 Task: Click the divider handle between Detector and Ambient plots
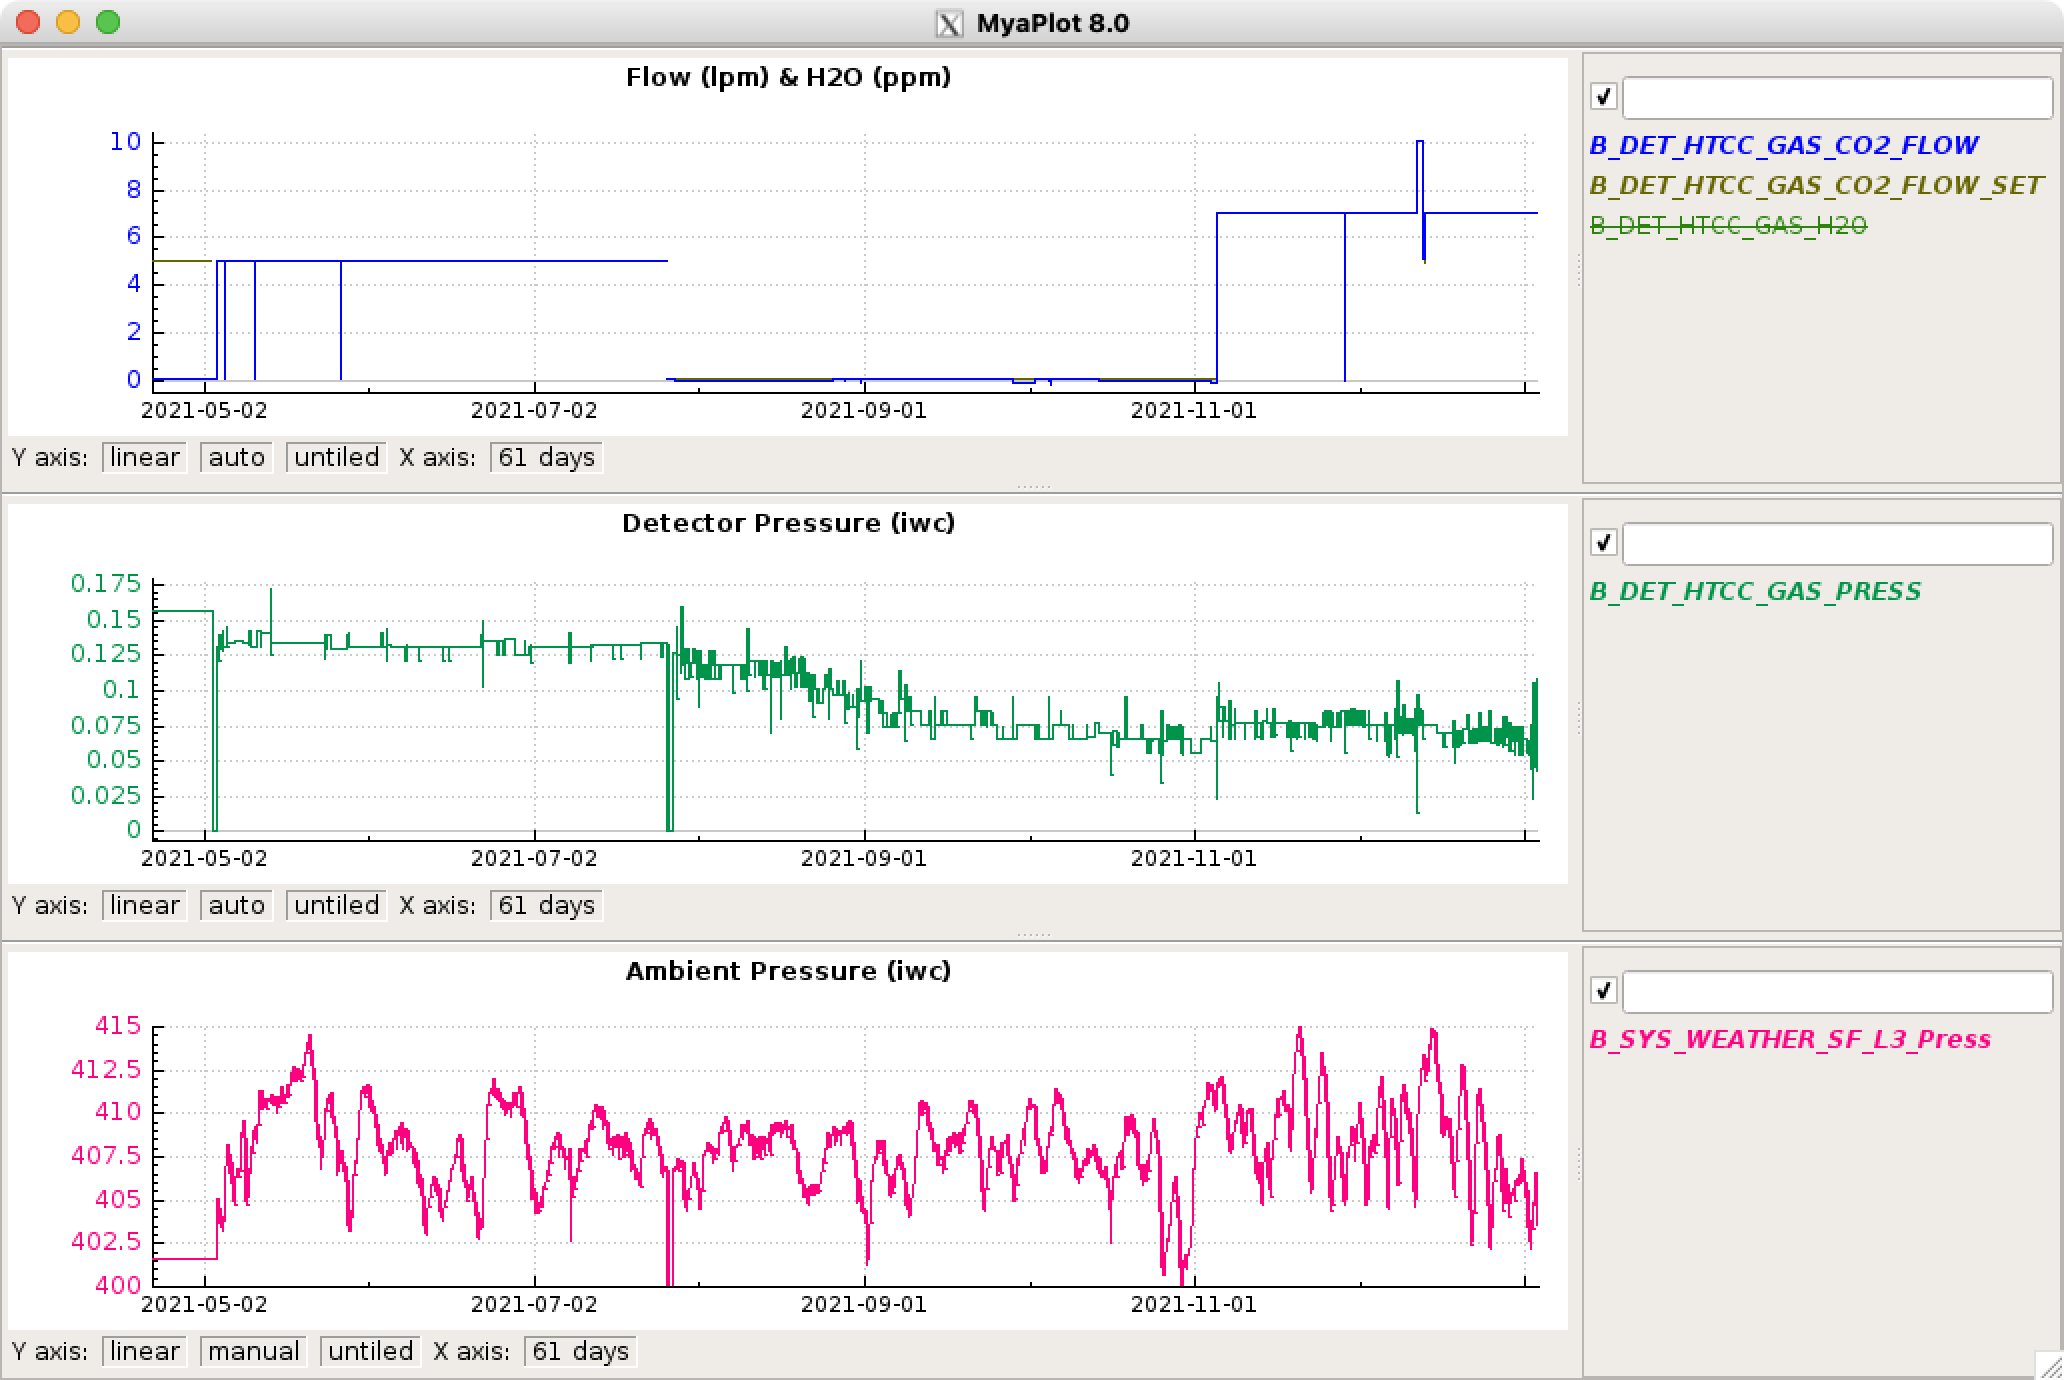tap(1033, 936)
